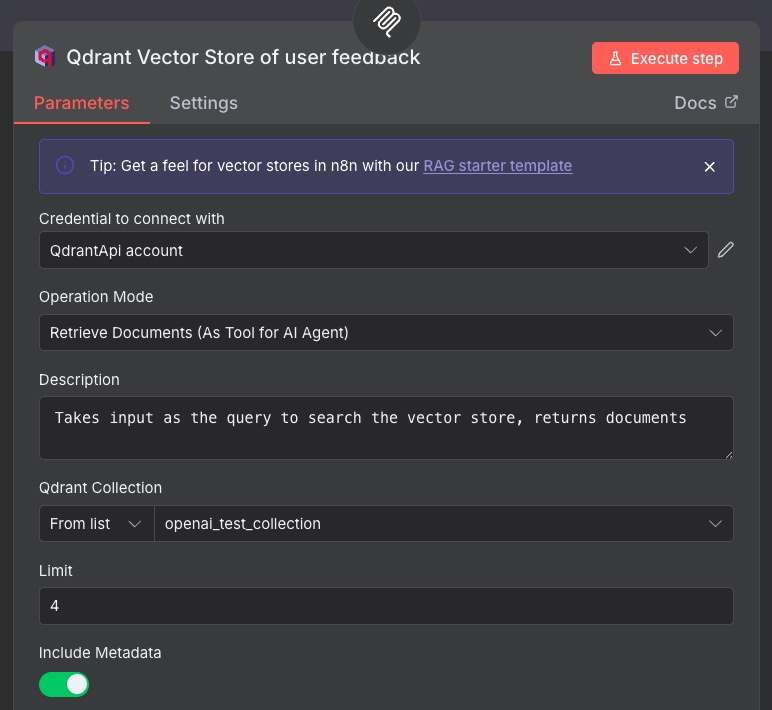772x710 pixels.
Task: Click inside the Description text area
Action: point(386,427)
